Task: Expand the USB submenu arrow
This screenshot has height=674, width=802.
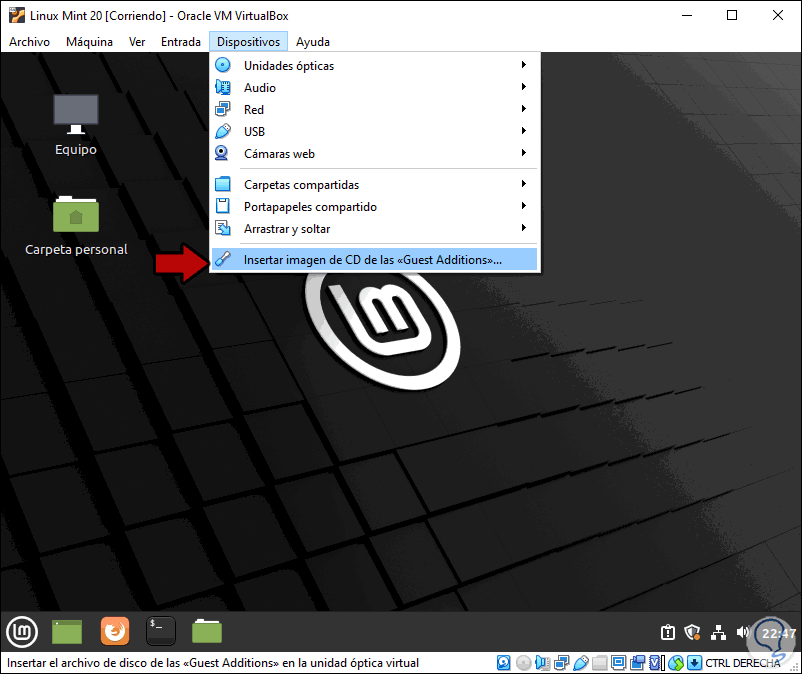Action: tap(524, 130)
